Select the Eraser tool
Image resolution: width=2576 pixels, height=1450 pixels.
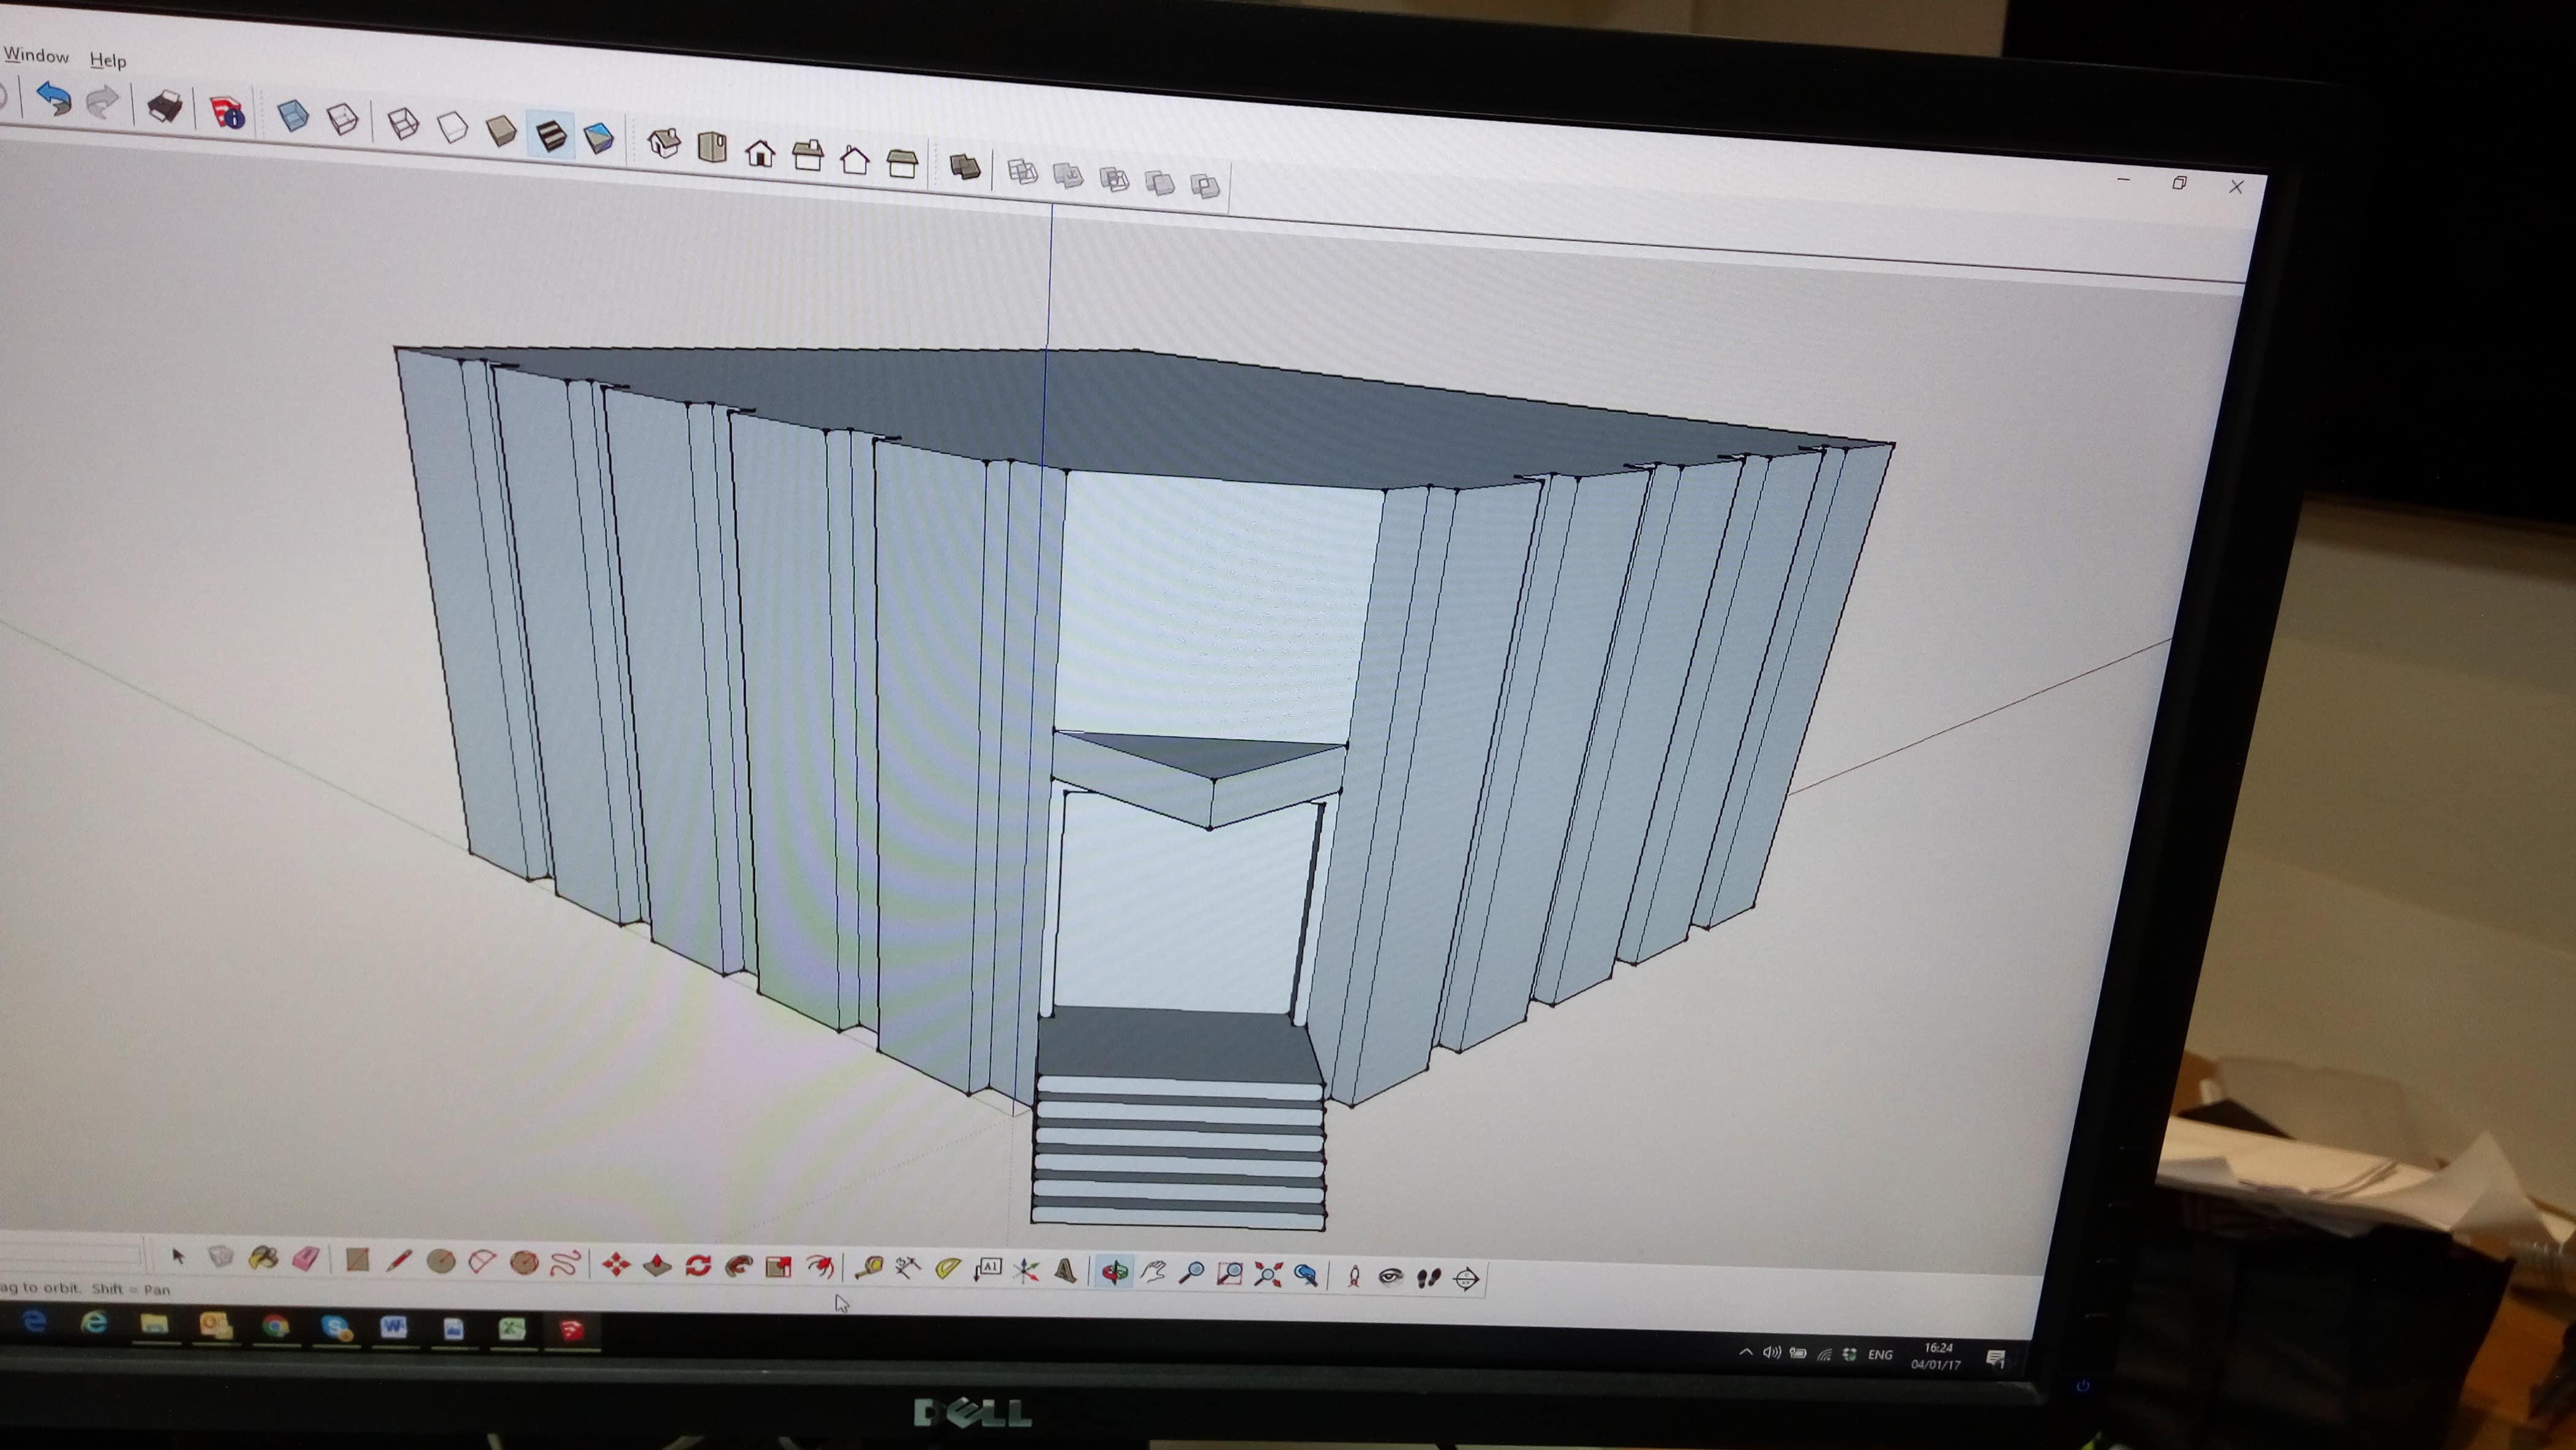305,1258
